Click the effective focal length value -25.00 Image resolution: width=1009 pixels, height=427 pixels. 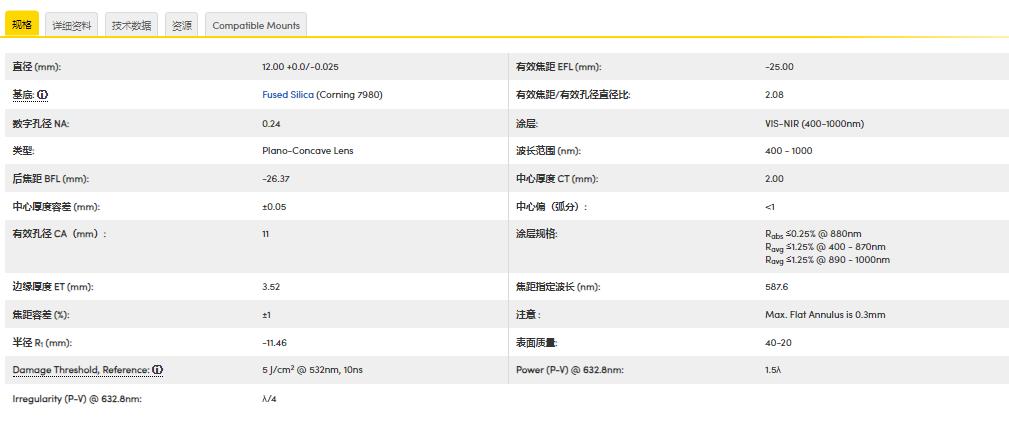click(x=779, y=67)
